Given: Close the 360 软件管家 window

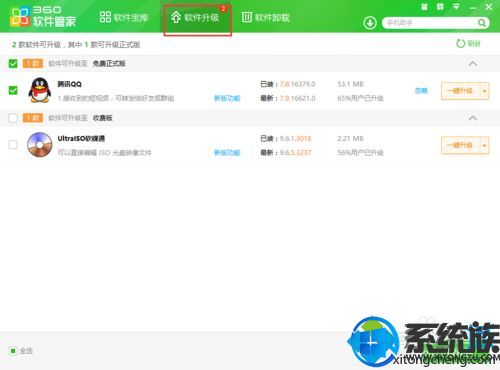Looking at the screenshot, I should [x=489, y=7].
